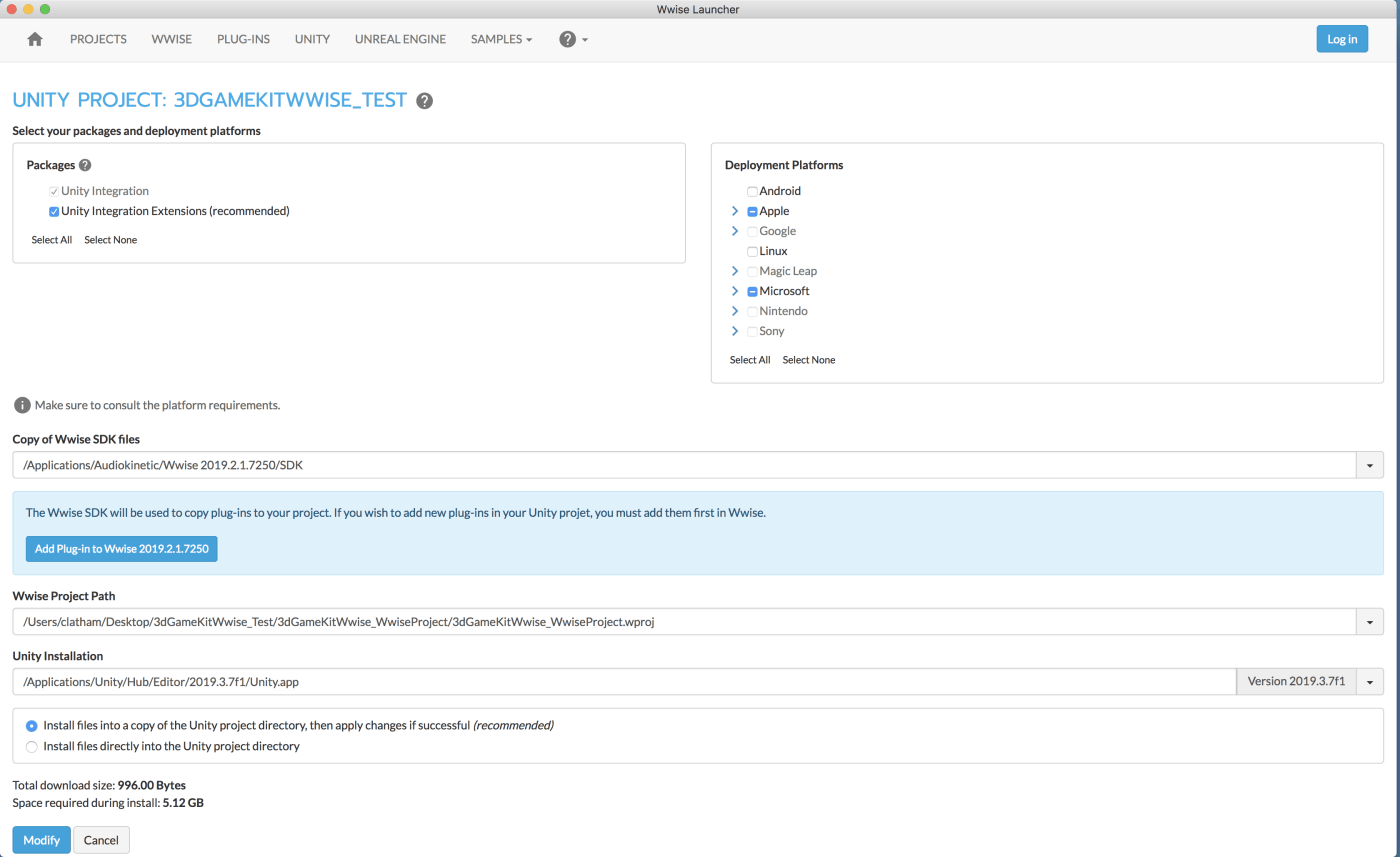Expand the Google platform tree
The width and height of the screenshot is (1400, 857).
coord(735,231)
